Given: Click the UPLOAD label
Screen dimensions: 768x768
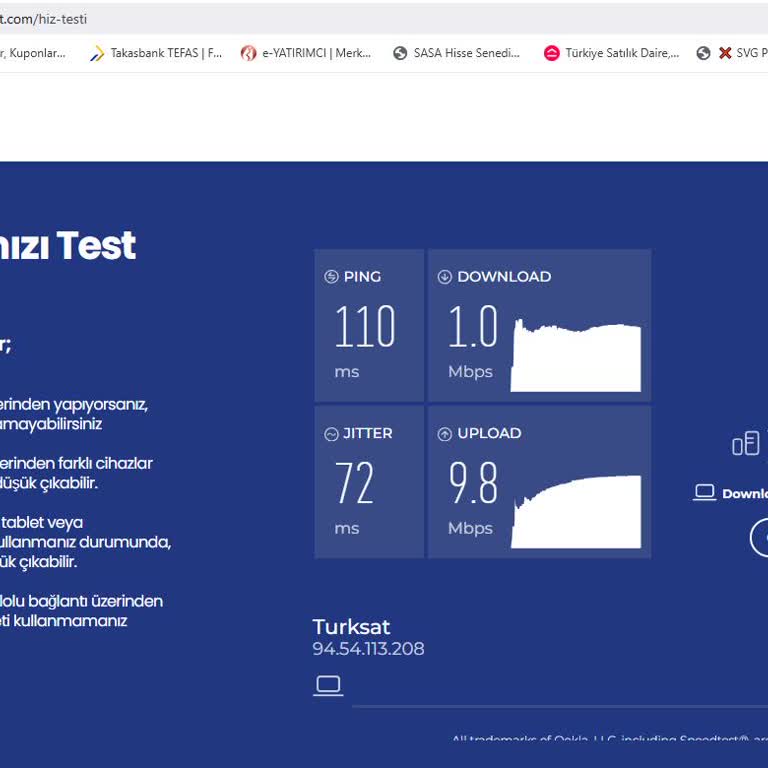Looking at the screenshot, I should pos(489,433).
